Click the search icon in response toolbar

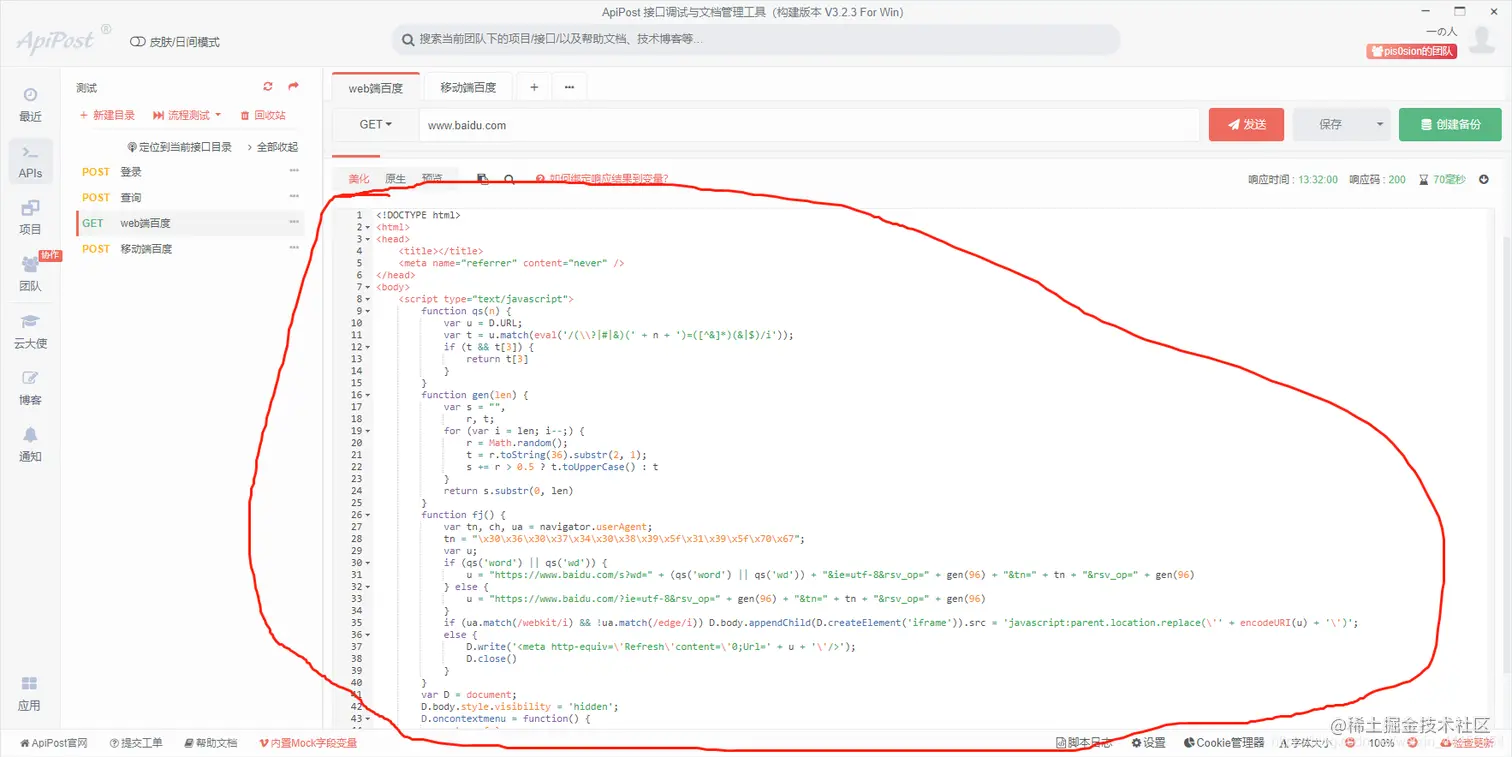(x=509, y=179)
